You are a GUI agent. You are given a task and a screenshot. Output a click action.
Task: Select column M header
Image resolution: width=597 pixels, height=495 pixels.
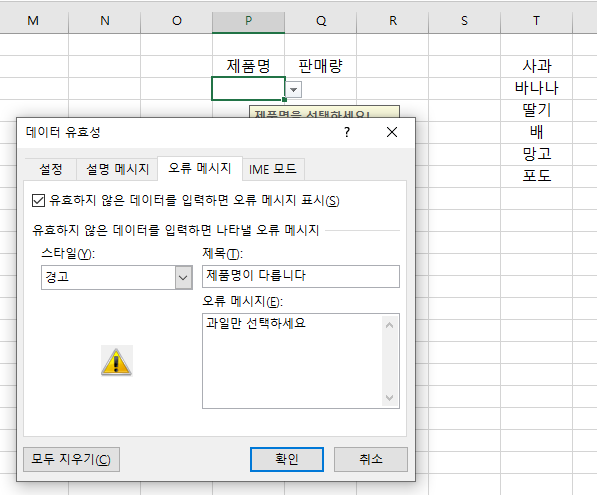click(x=33, y=21)
